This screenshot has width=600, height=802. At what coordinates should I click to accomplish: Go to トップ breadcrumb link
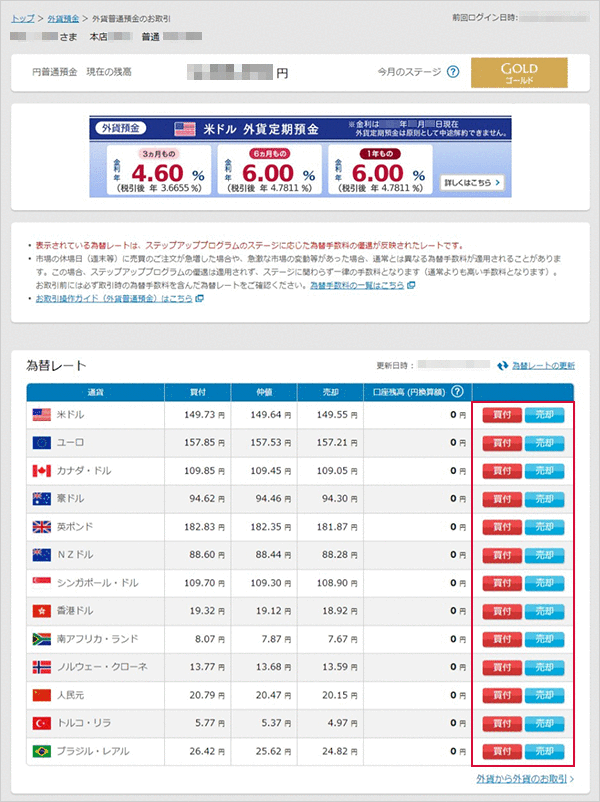(21, 19)
